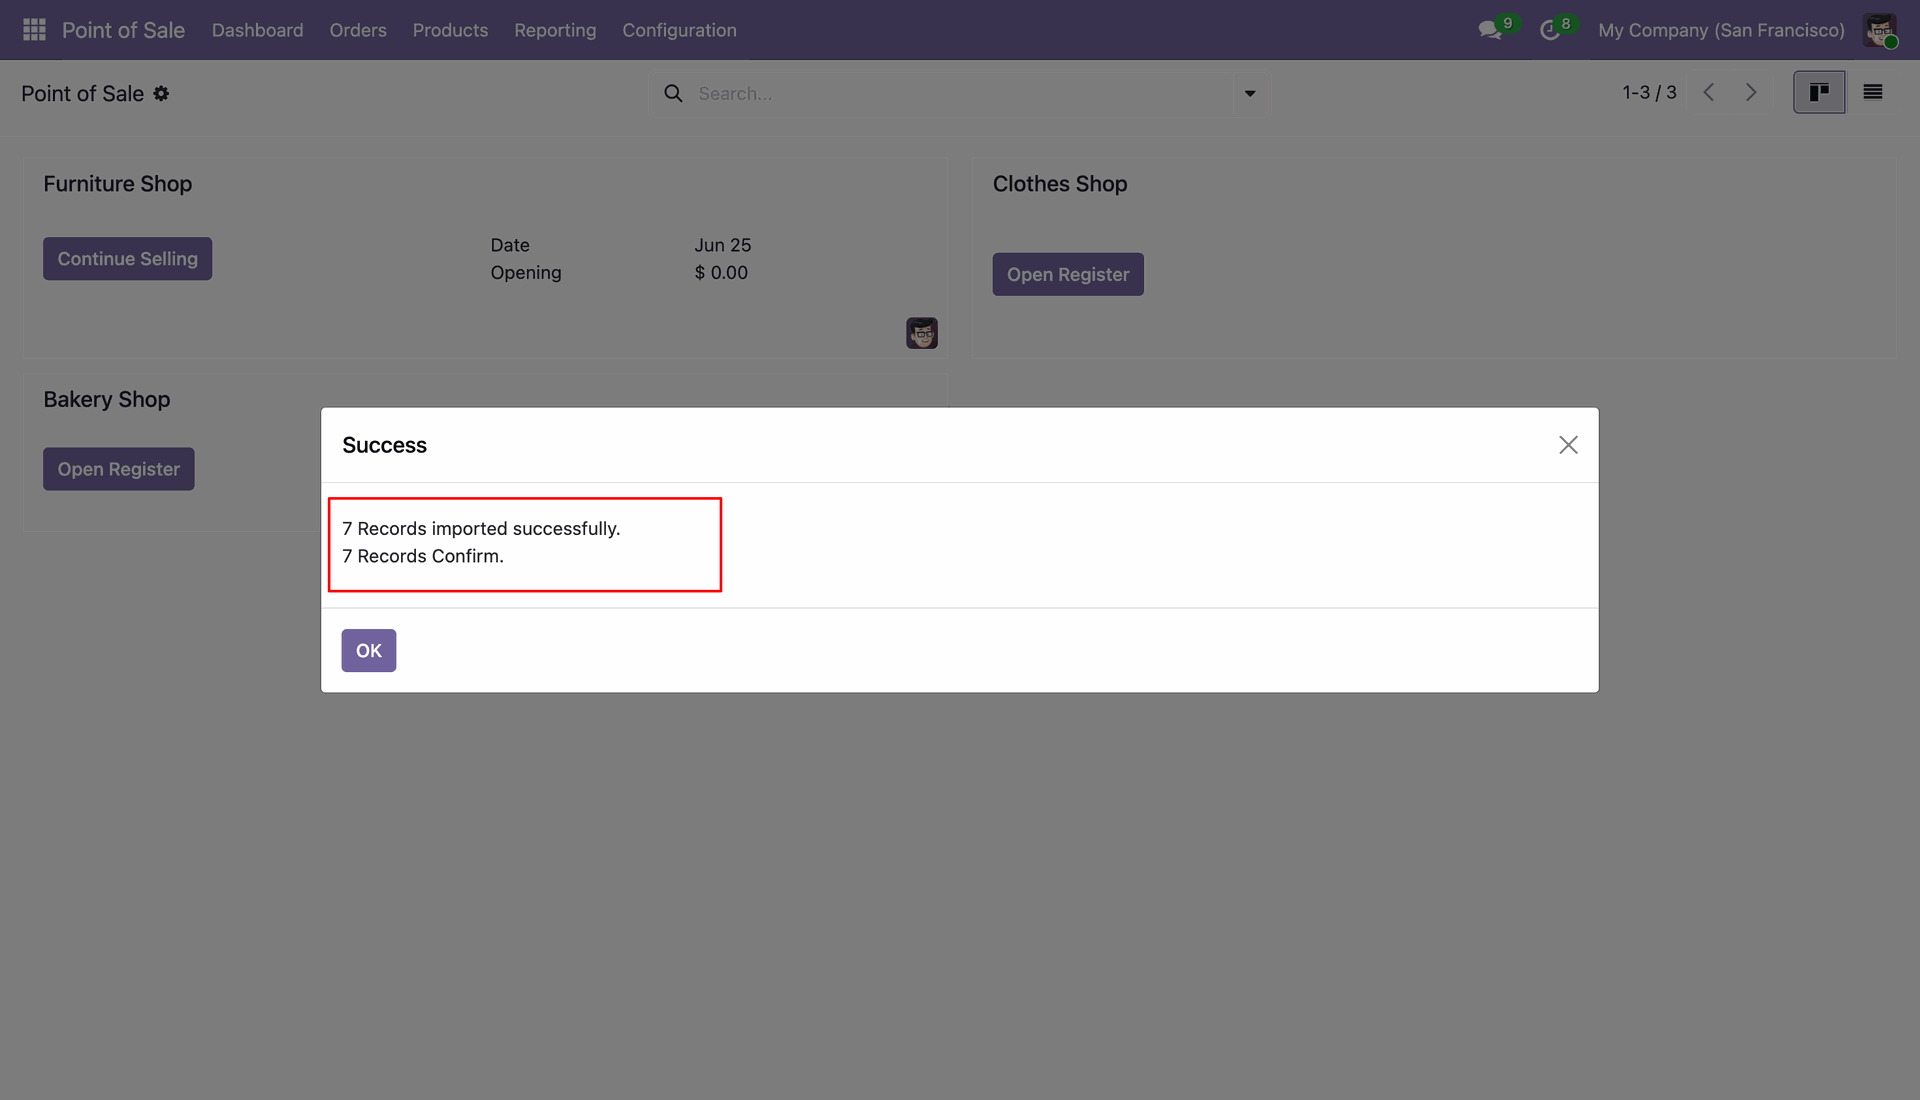The width and height of the screenshot is (1920, 1100).
Task: Open the Point of Sale settings gear
Action: coord(161,93)
